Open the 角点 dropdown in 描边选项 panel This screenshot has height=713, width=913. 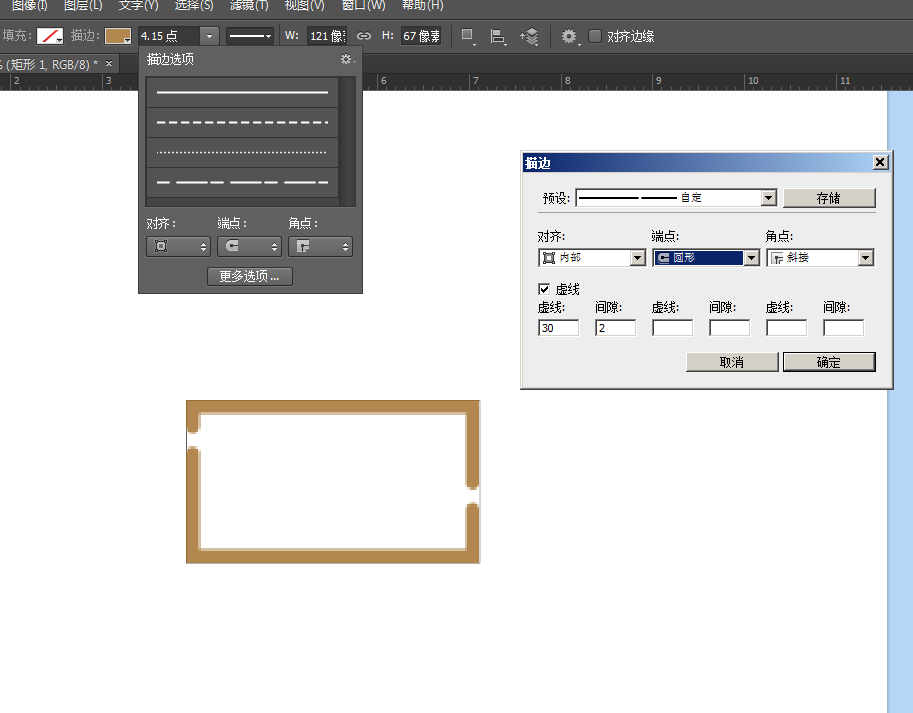(320, 246)
